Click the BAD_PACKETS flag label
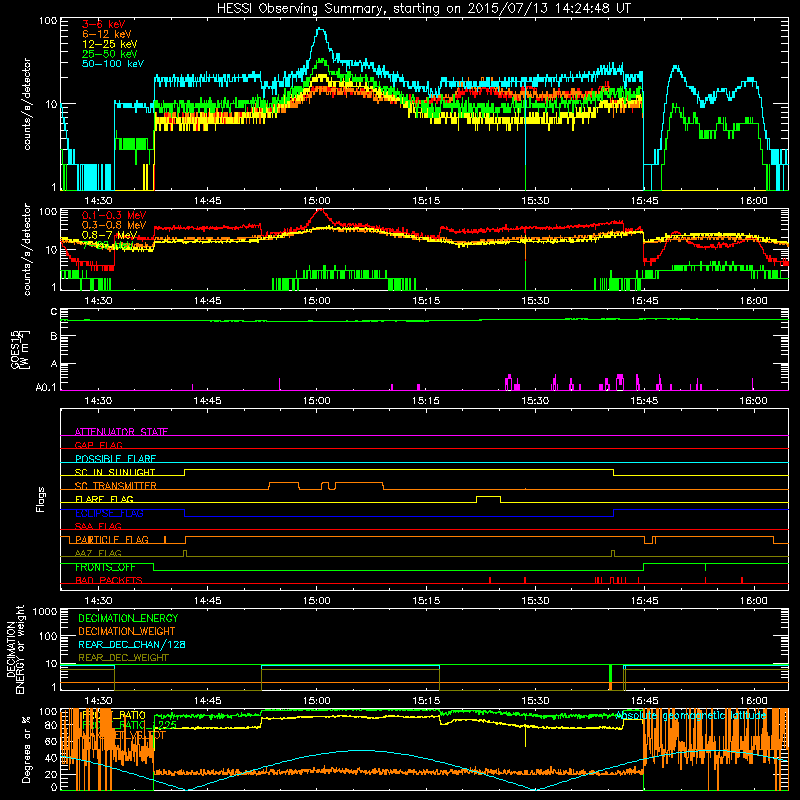The image size is (800, 800). (x=109, y=580)
